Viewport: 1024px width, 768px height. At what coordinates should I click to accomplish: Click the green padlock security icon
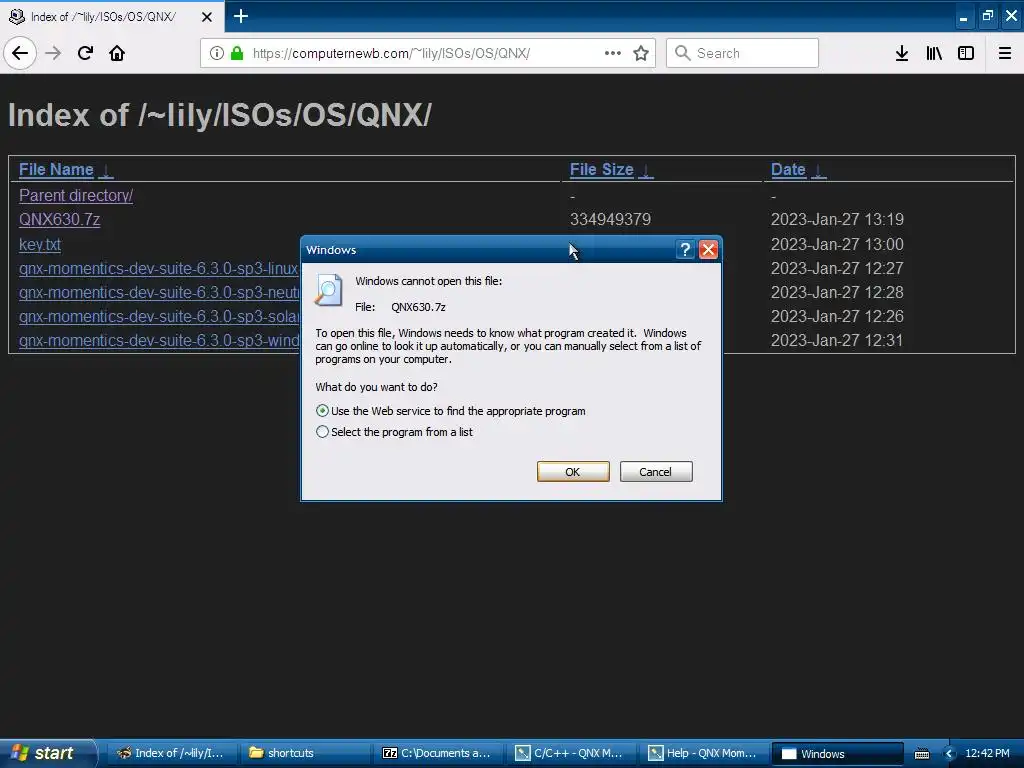pos(237,54)
